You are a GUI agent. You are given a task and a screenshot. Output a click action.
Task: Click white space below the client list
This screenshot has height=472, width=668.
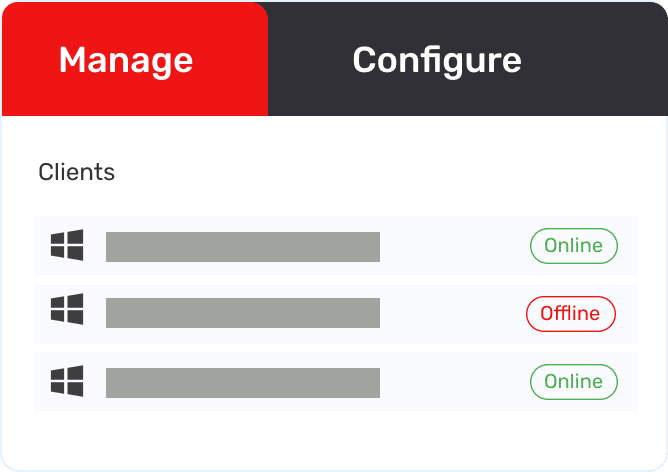[x=334, y=438]
